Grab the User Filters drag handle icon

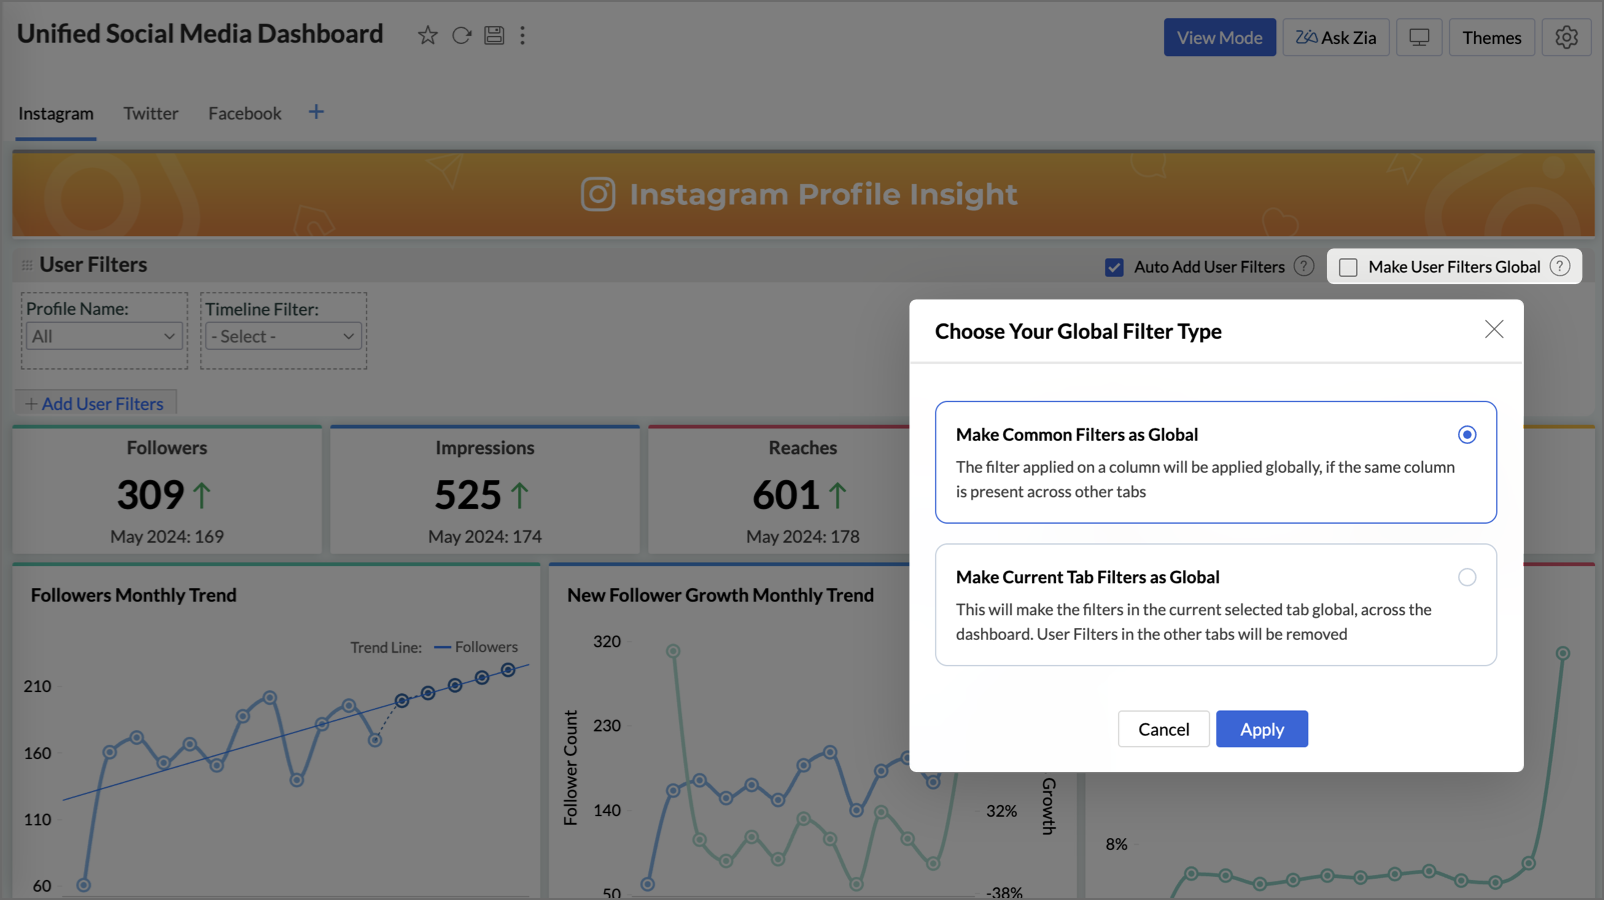pyautogui.click(x=27, y=265)
